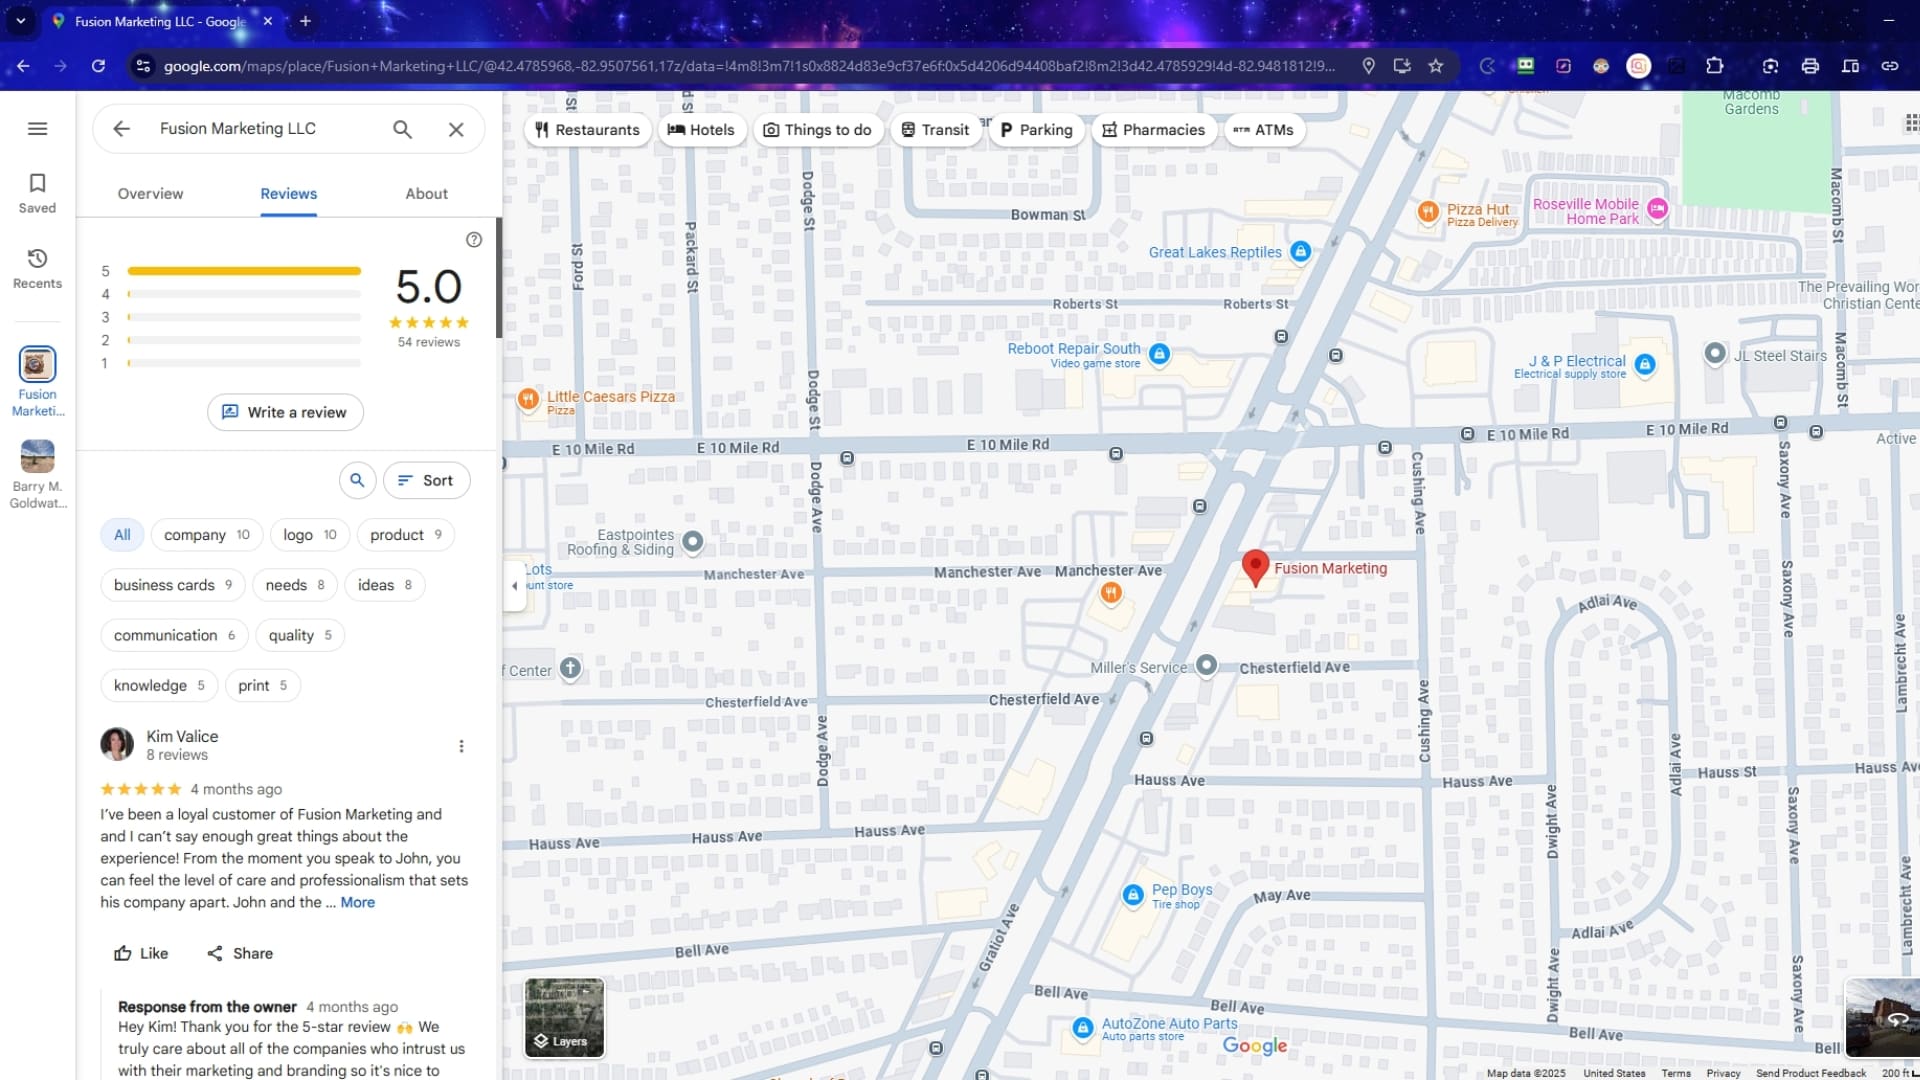The height and width of the screenshot is (1080, 1920).
Task: Open the Saved places panel
Action: tap(37, 192)
